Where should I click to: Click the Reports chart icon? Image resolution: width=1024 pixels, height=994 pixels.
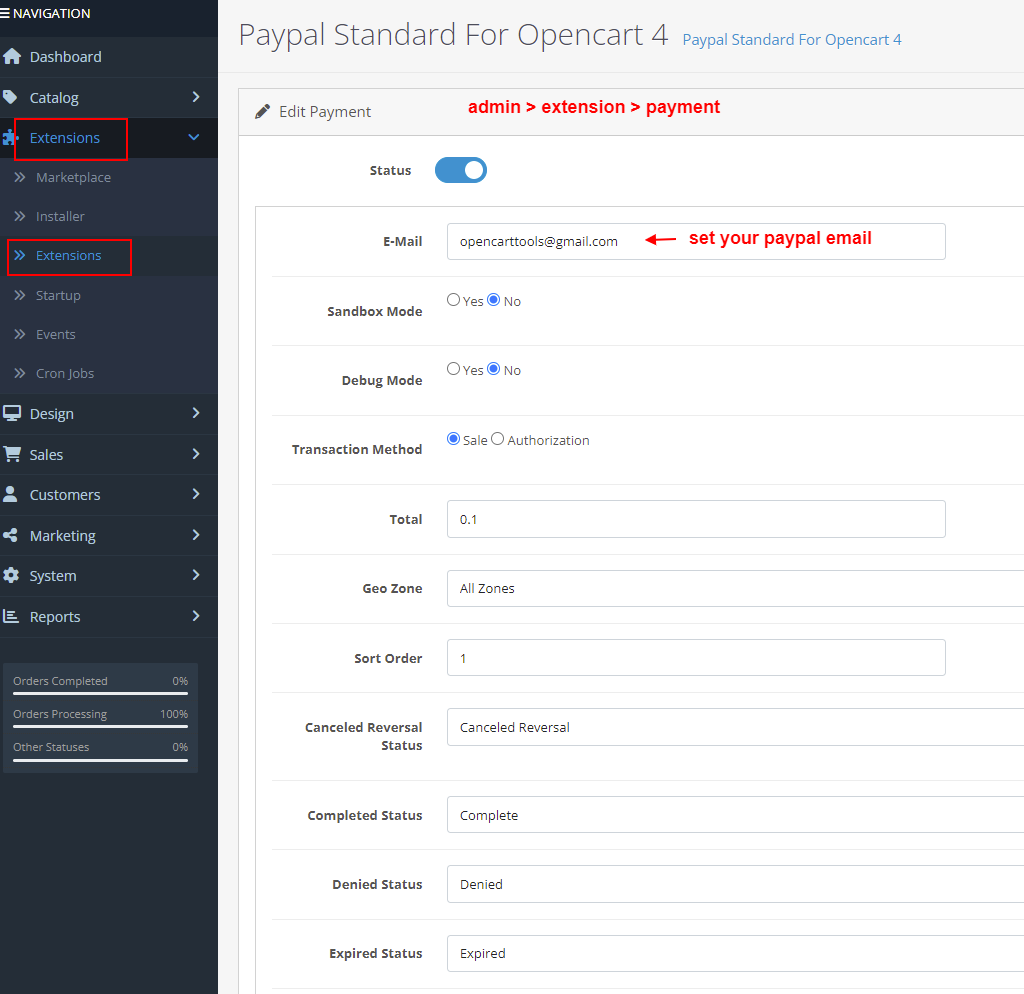tap(10, 616)
